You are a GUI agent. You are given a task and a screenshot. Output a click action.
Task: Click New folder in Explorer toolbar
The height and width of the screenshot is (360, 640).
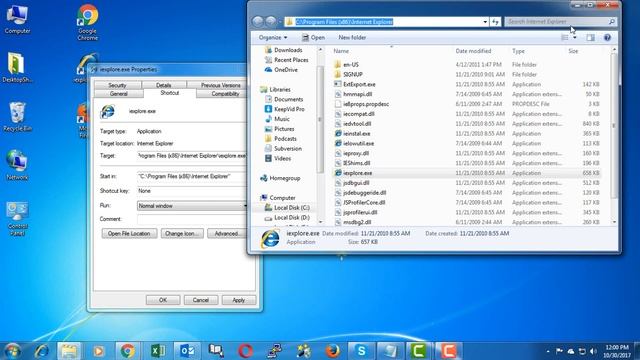(352, 38)
